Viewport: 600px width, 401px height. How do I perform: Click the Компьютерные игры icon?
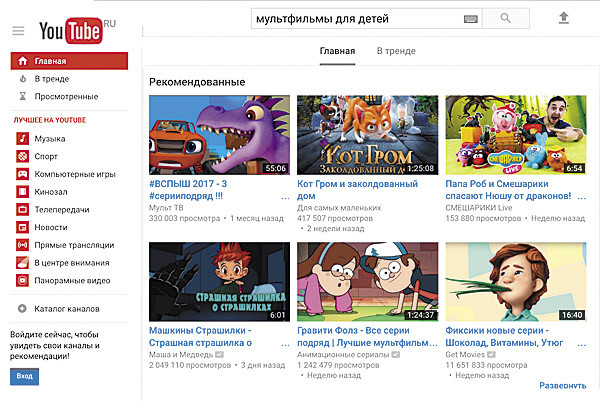tap(22, 174)
